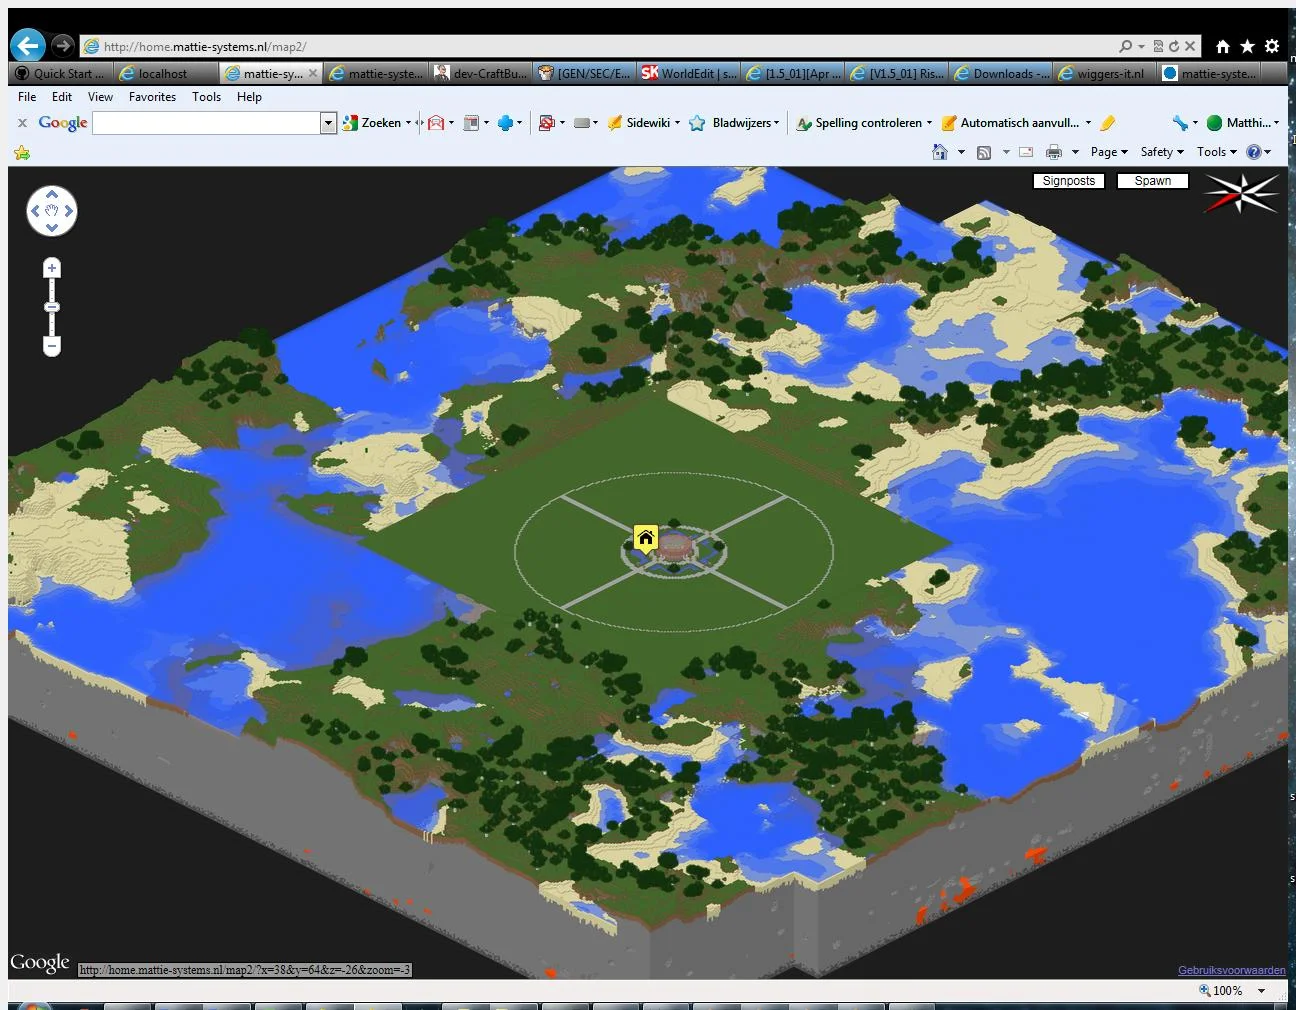Click the Sidewiki button
Screen dimensions: 1296x1010
coord(638,123)
